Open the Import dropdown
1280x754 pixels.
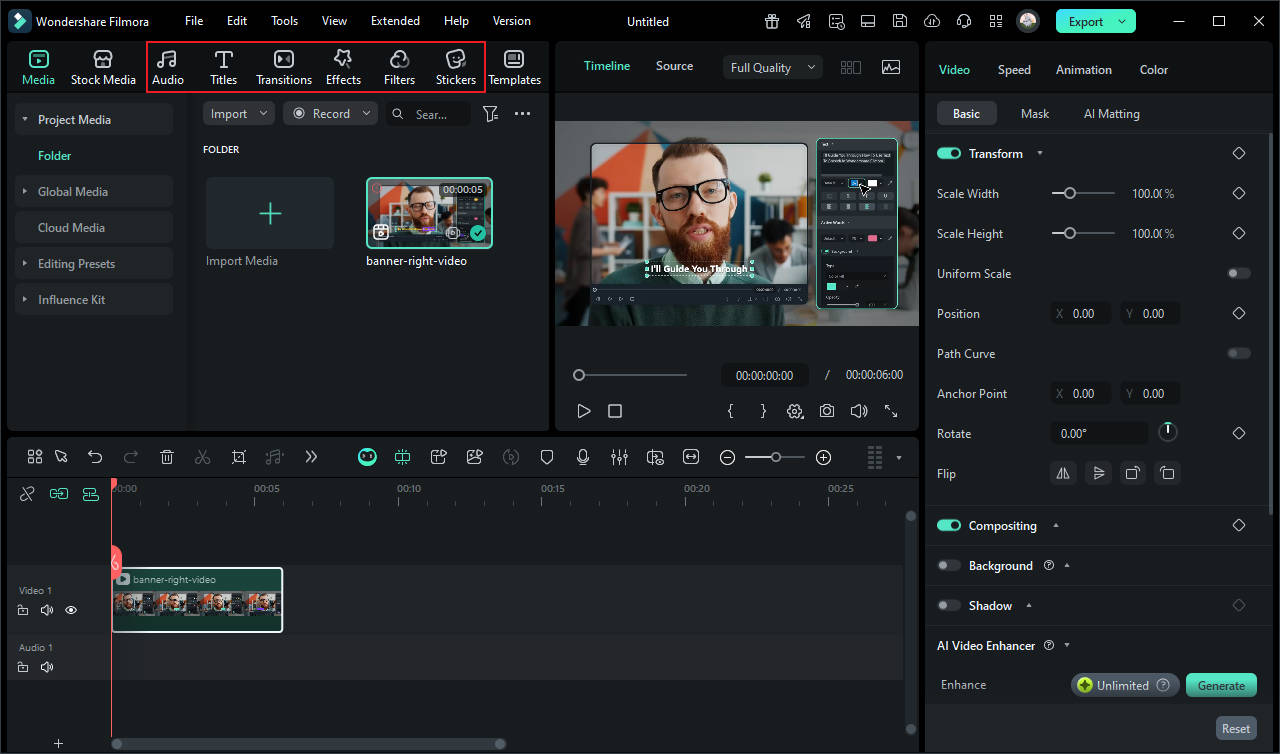pyautogui.click(x=239, y=114)
